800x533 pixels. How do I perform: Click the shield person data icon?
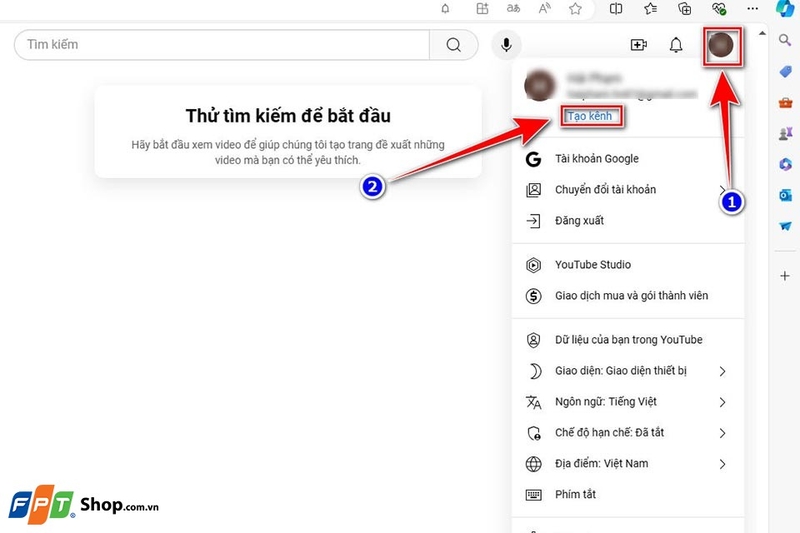(x=533, y=340)
